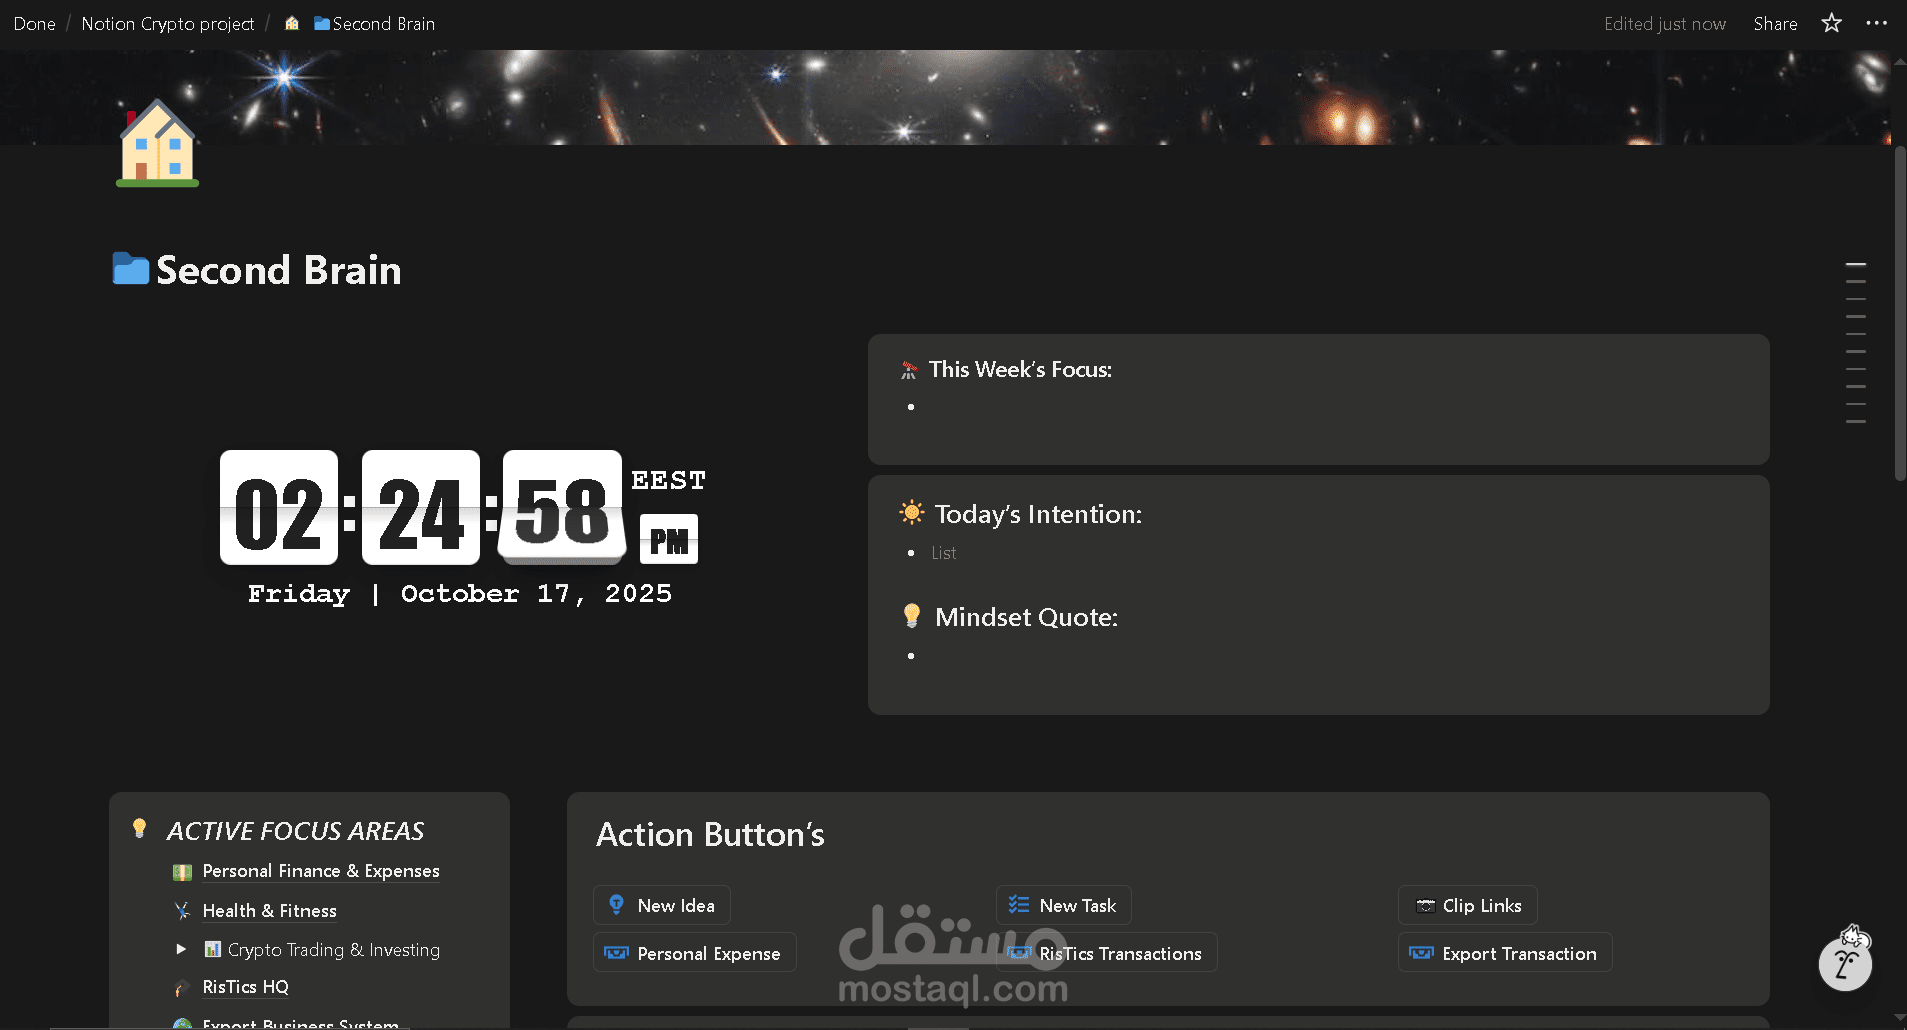This screenshot has width=1907, height=1030.
Task: Open Personal Finance & Expenses page
Action: [x=321, y=871]
